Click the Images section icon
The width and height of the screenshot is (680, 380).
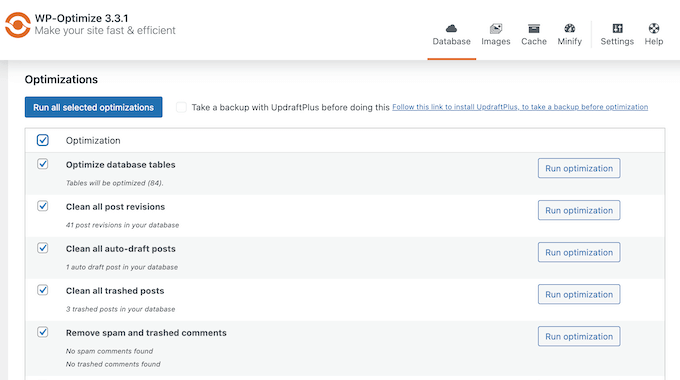[496, 29]
